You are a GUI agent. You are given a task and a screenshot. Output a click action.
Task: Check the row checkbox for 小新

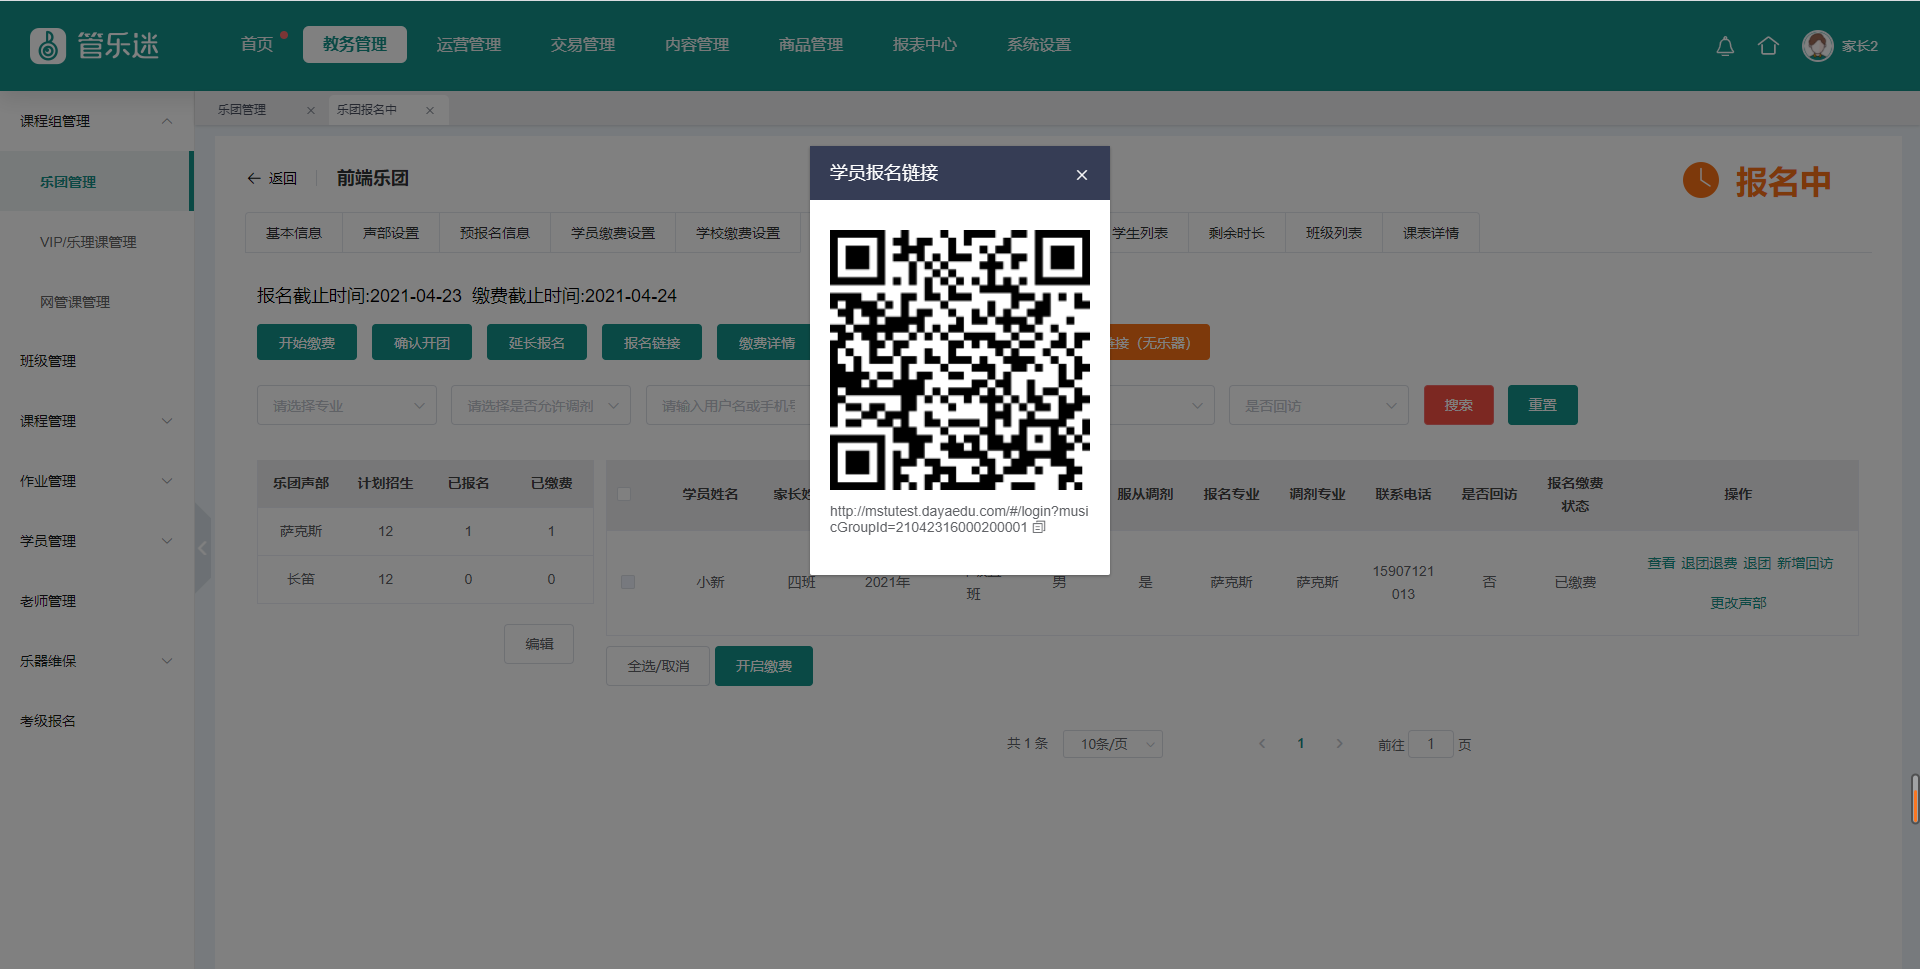click(628, 582)
